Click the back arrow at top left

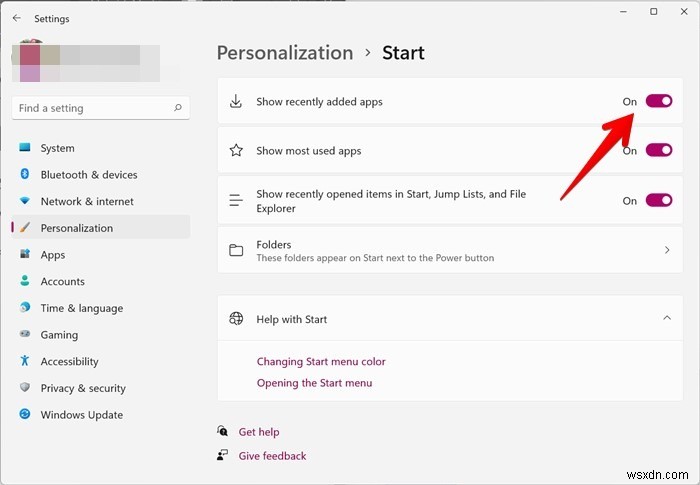[x=16, y=18]
